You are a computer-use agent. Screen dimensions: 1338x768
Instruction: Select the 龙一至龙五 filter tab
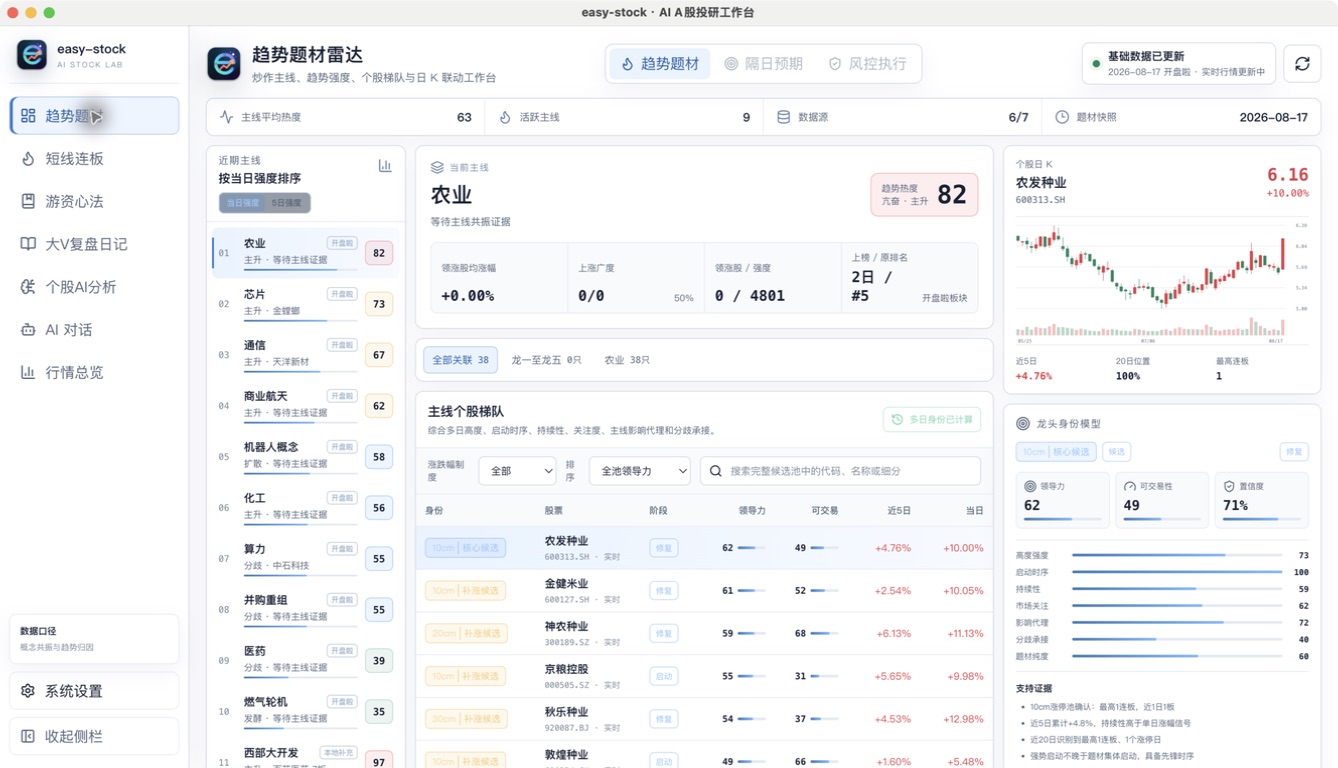click(x=546, y=360)
